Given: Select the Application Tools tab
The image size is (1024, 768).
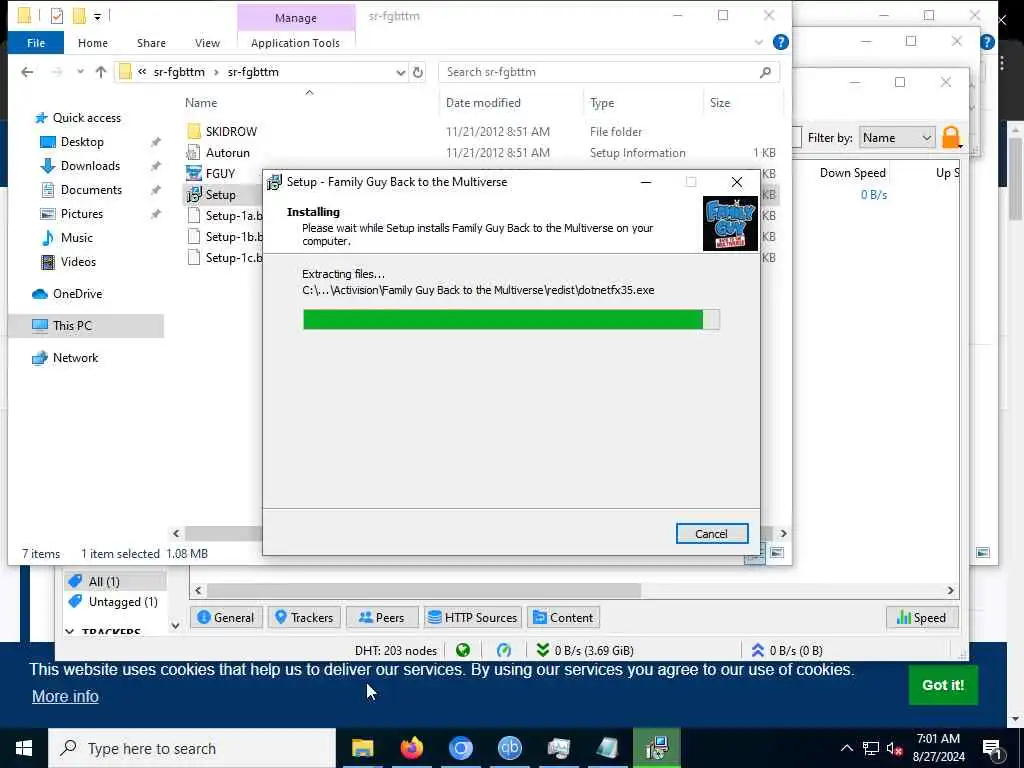Looking at the screenshot, I should [x=295, y=43].
